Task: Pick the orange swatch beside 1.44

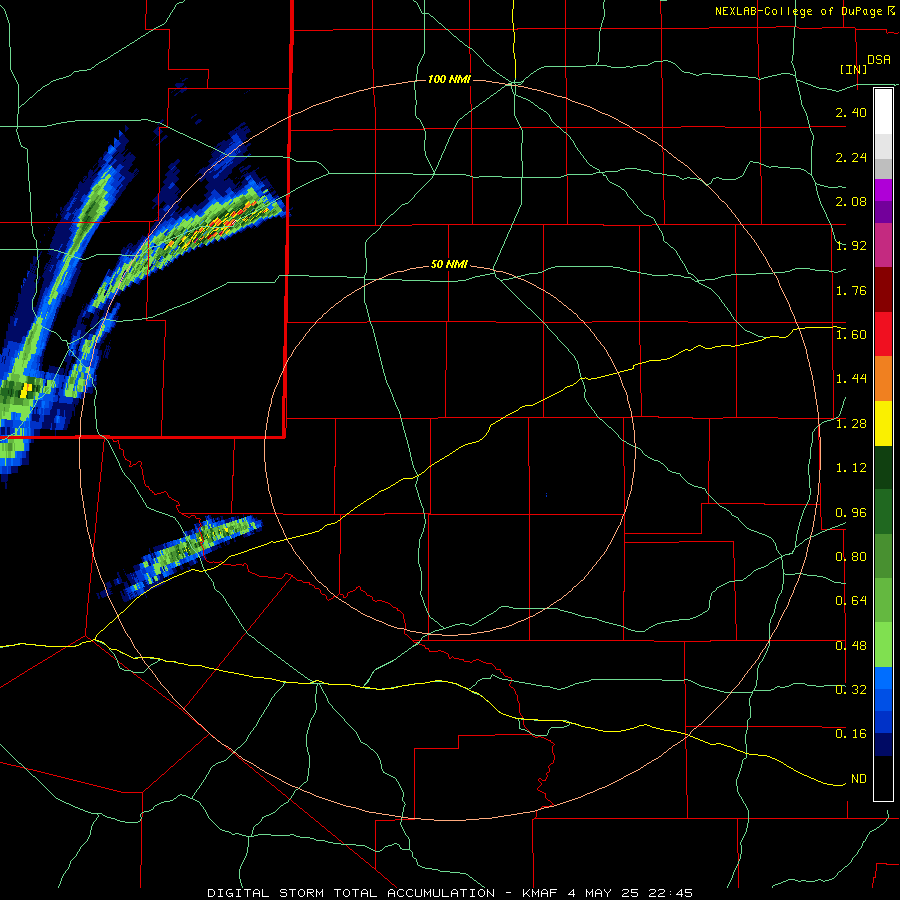Action: (883, 379)
